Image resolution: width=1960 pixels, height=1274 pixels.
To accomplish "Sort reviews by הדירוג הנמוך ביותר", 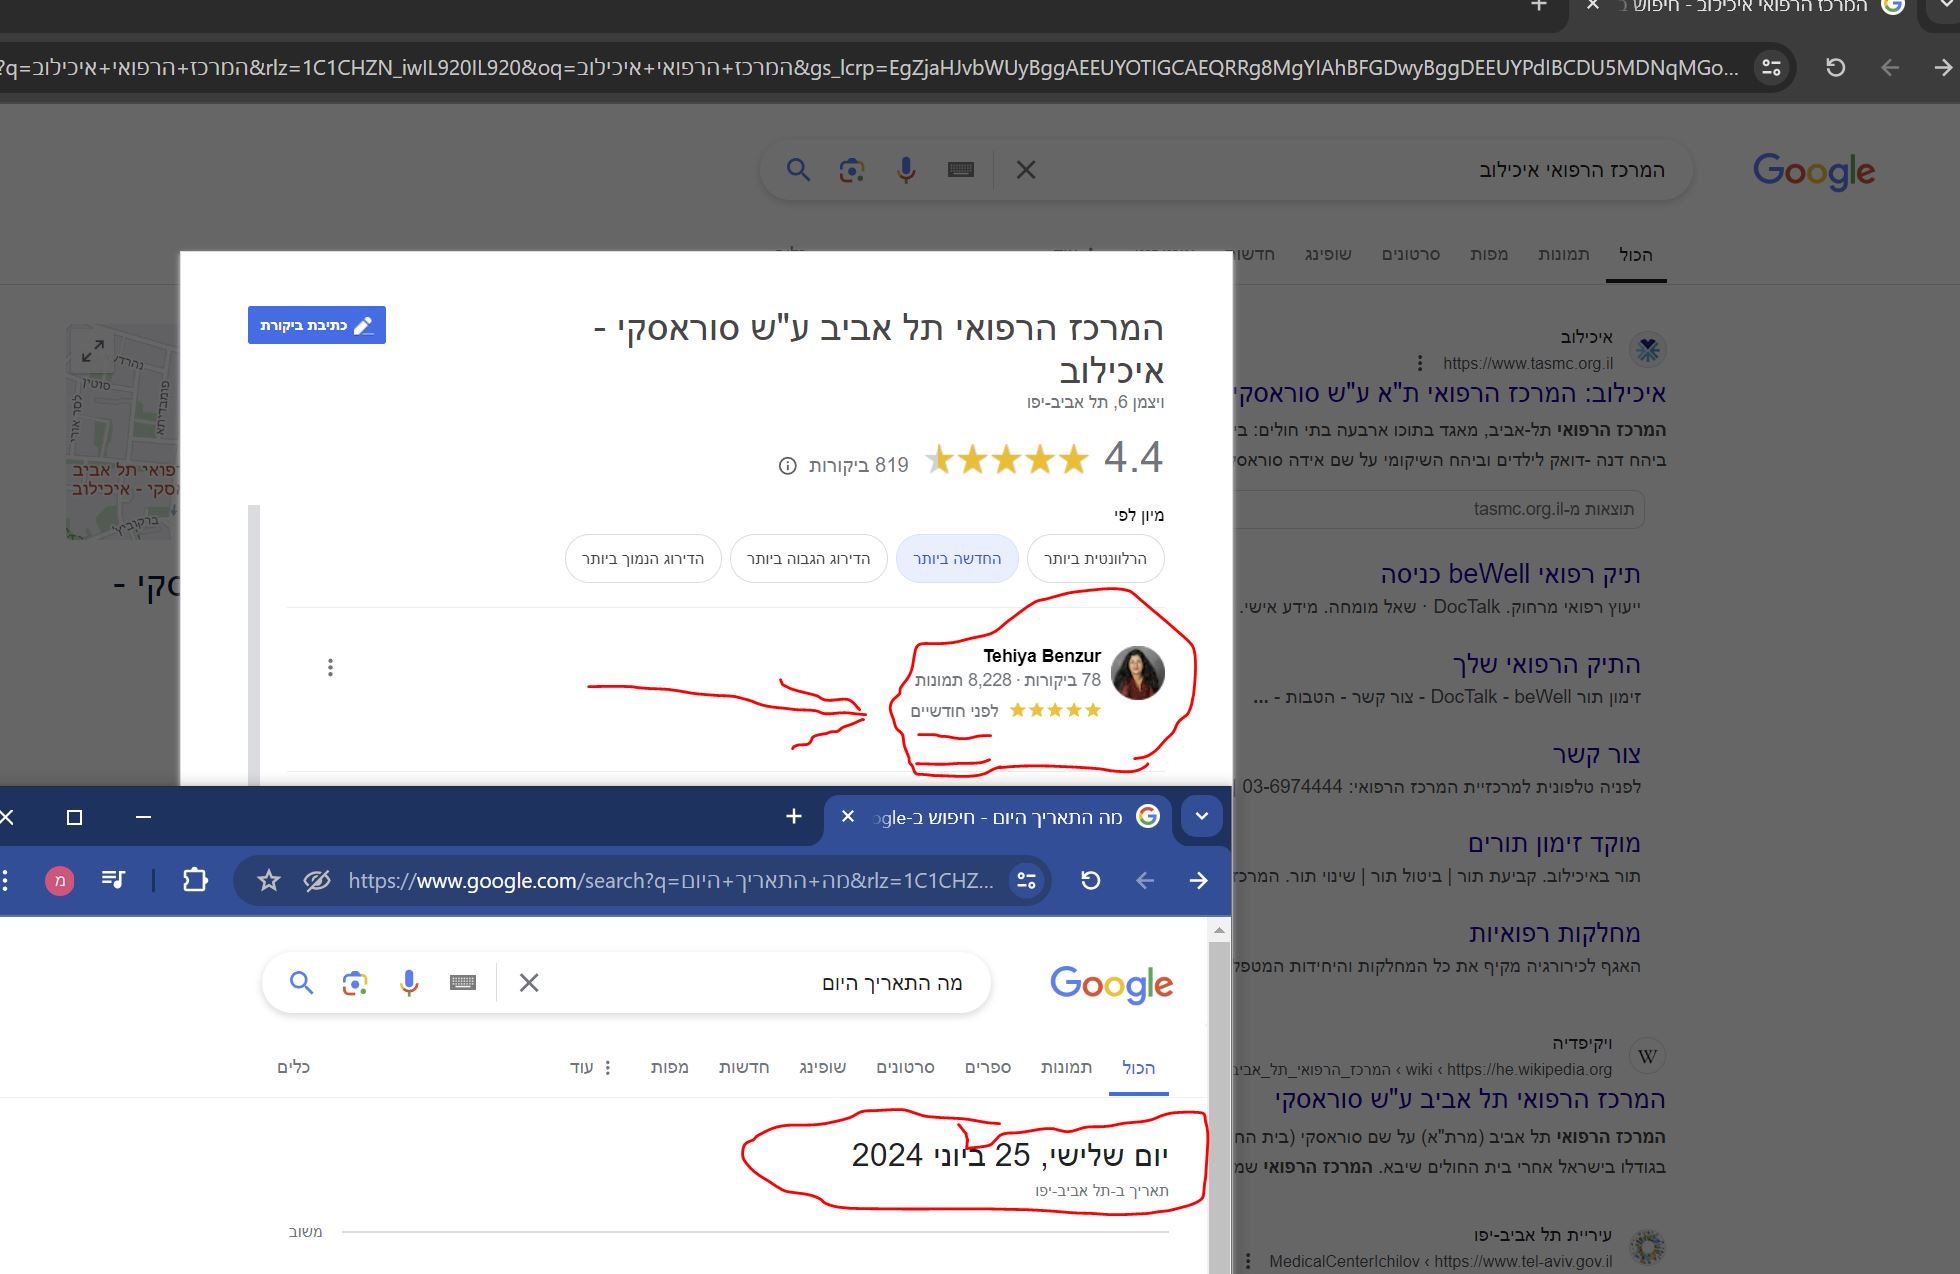I will [x=643, y=558].
